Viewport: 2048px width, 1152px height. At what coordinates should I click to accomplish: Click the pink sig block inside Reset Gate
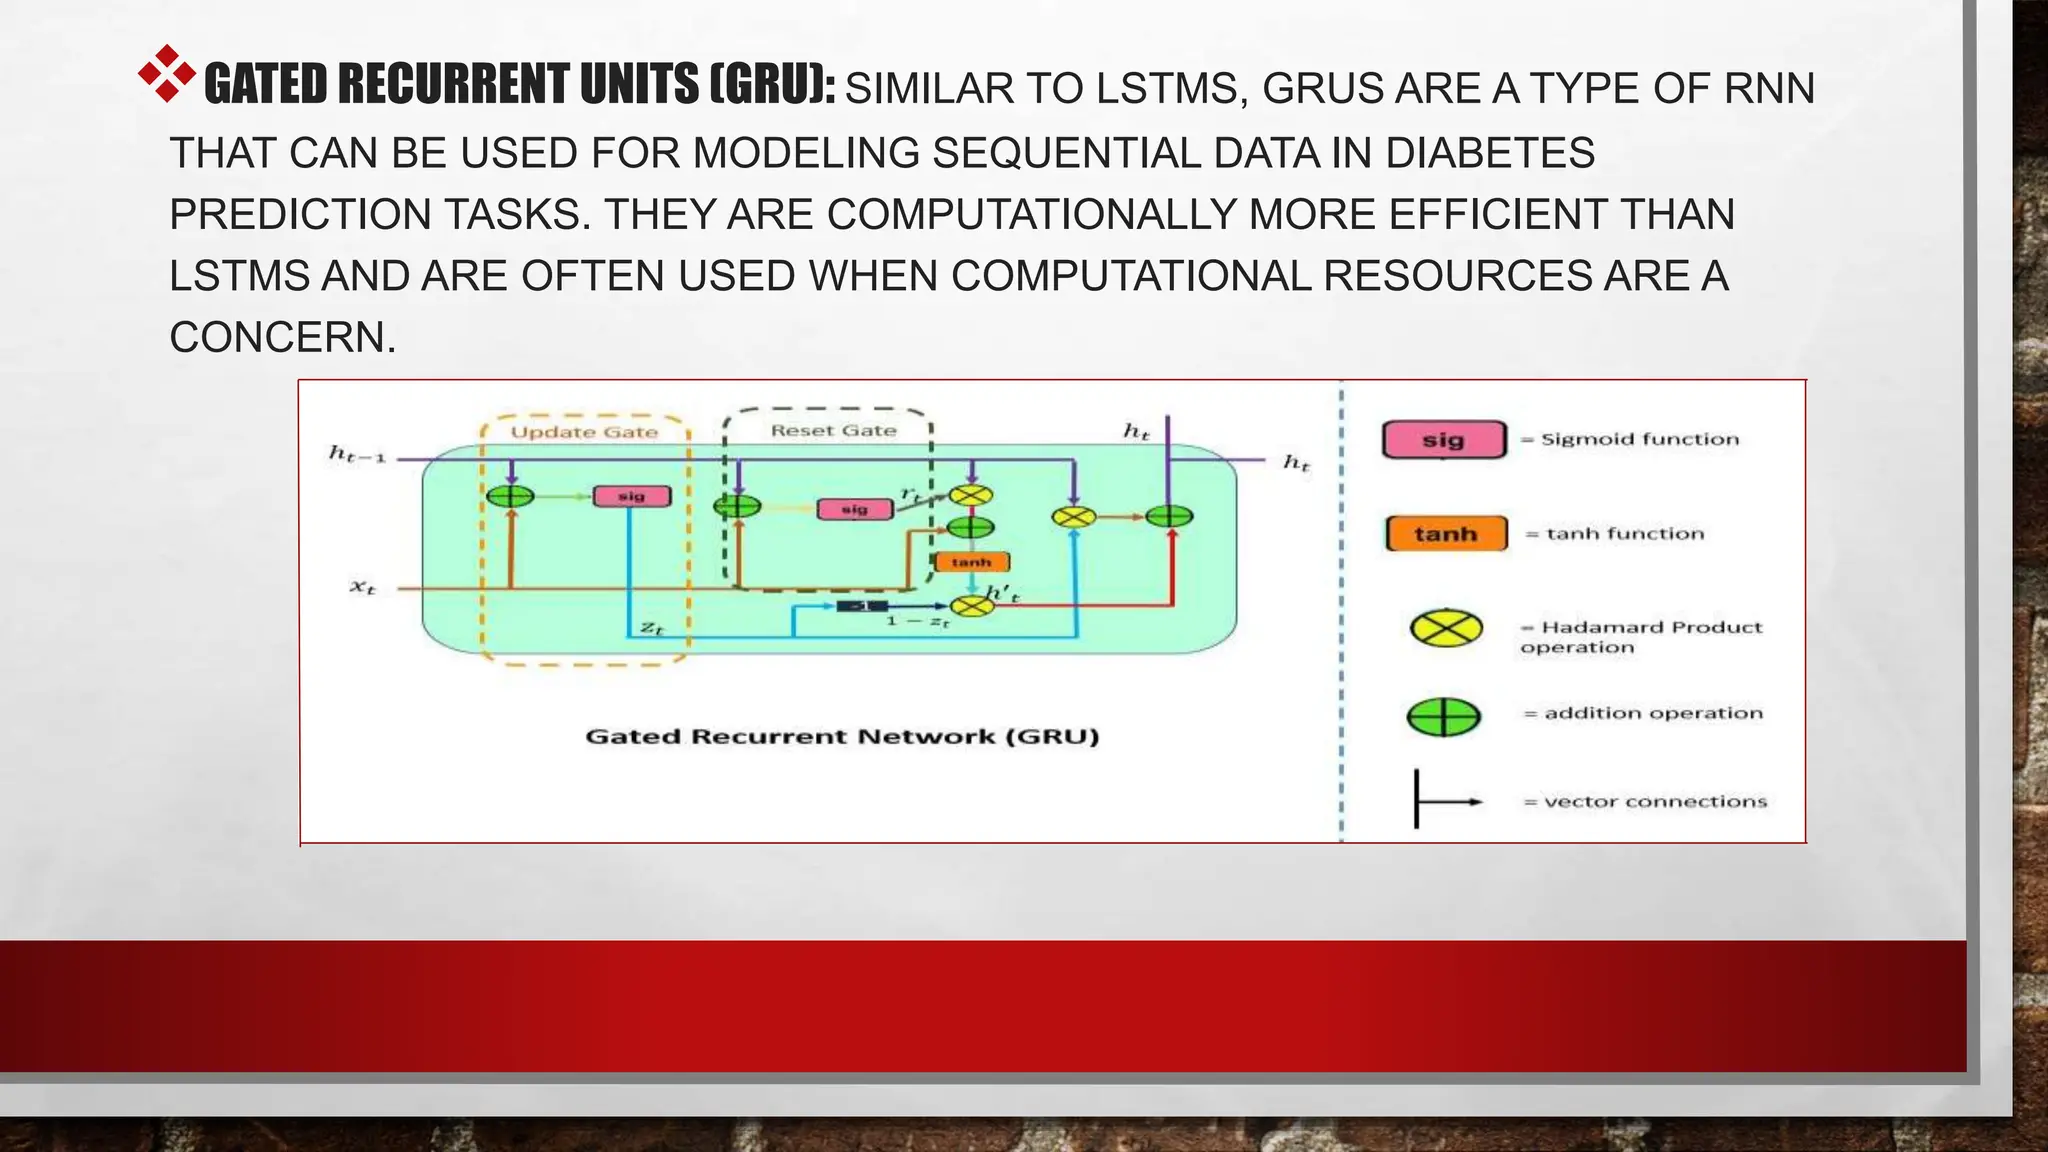point(854,510)
